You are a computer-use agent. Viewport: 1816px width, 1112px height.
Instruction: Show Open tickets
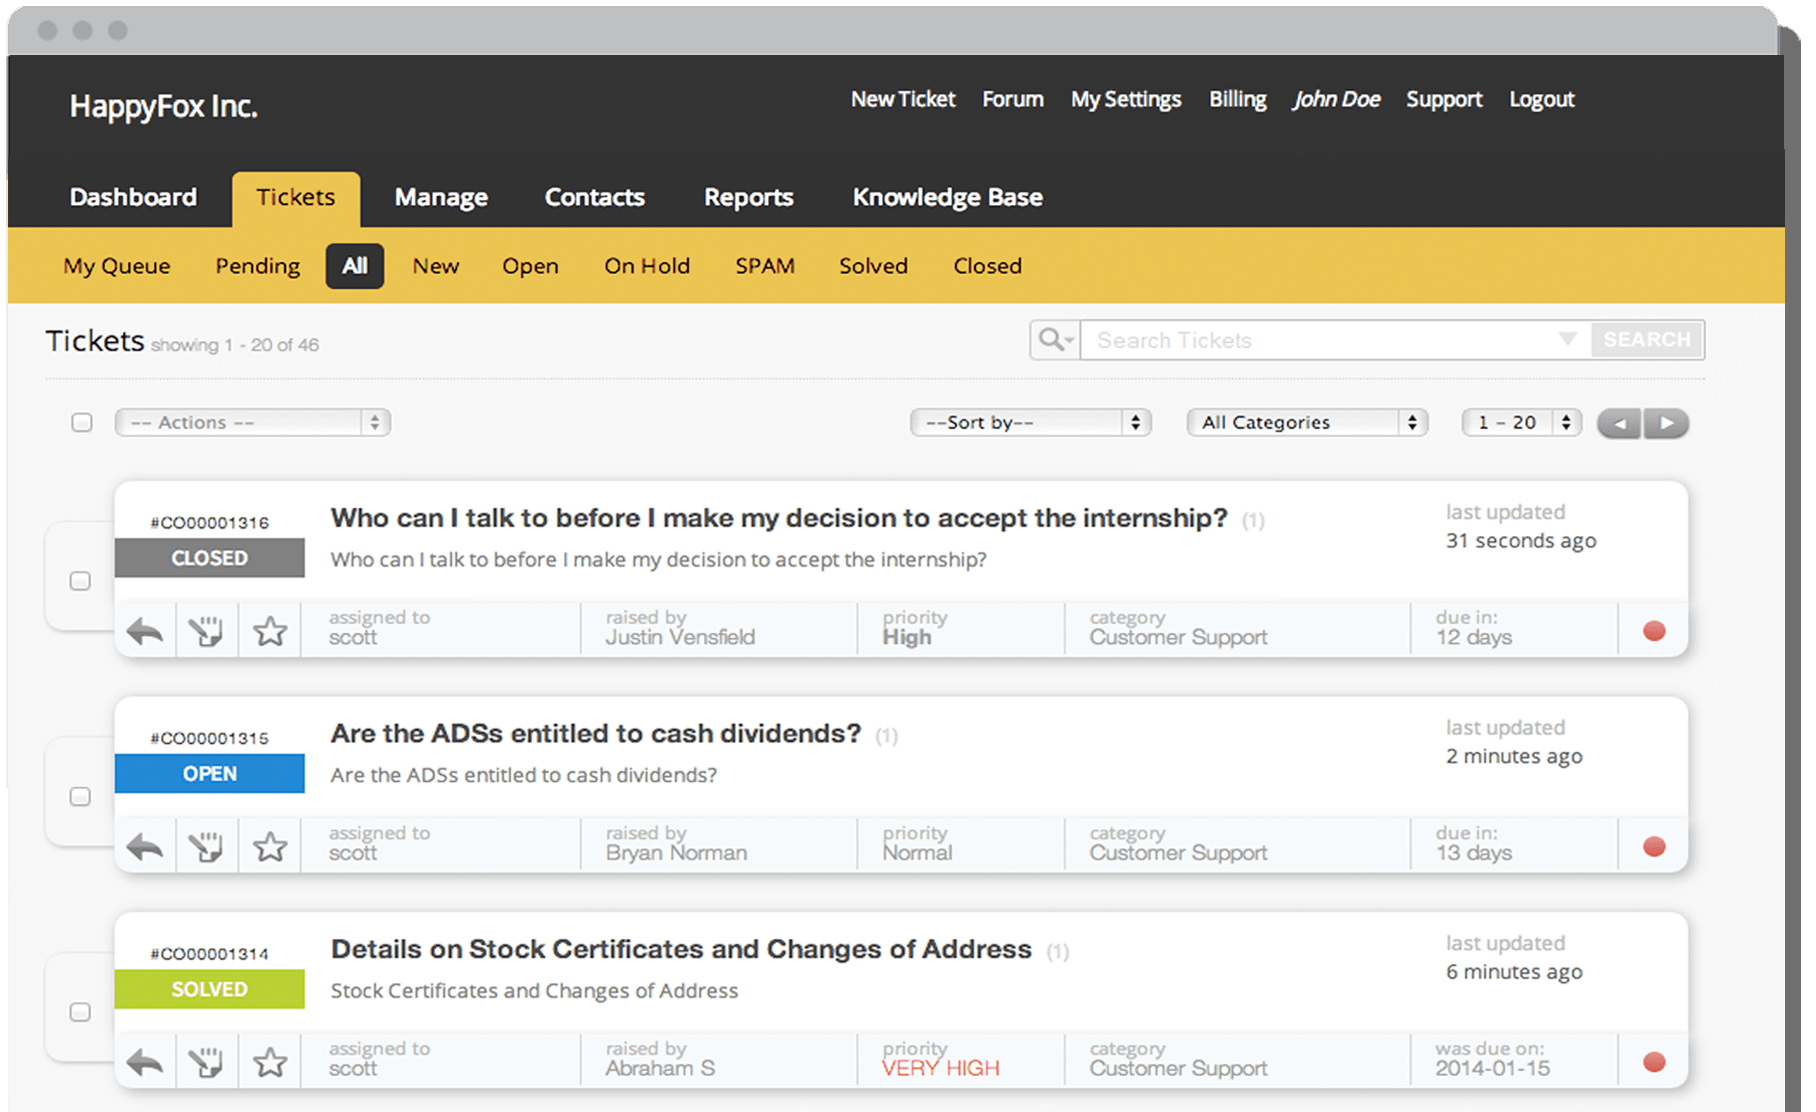pos(530,266)
